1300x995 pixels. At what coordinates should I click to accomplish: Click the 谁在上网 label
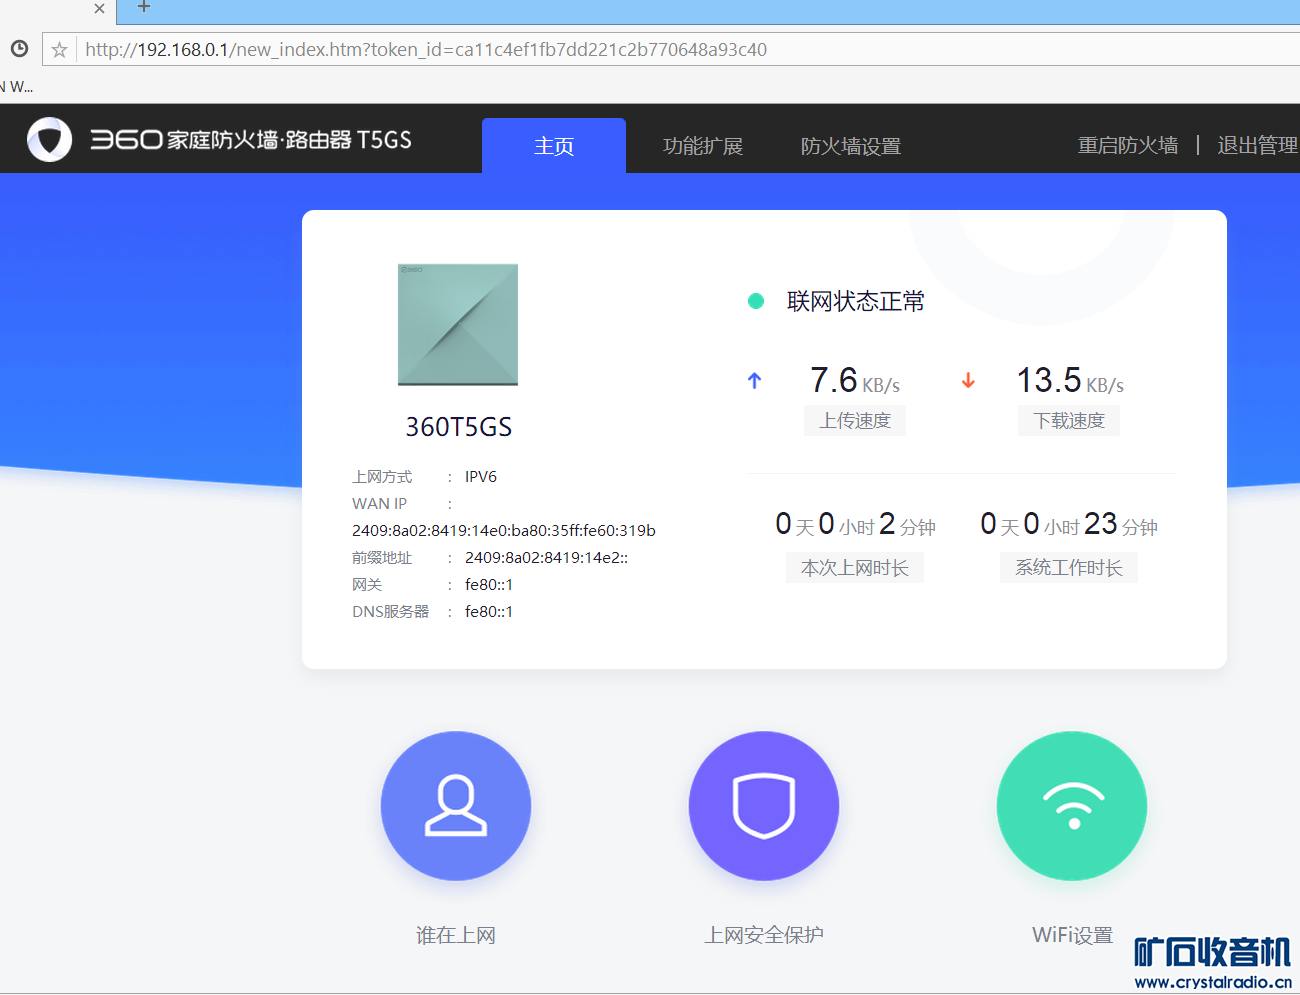pyautogui.click(x=456, y=935)
